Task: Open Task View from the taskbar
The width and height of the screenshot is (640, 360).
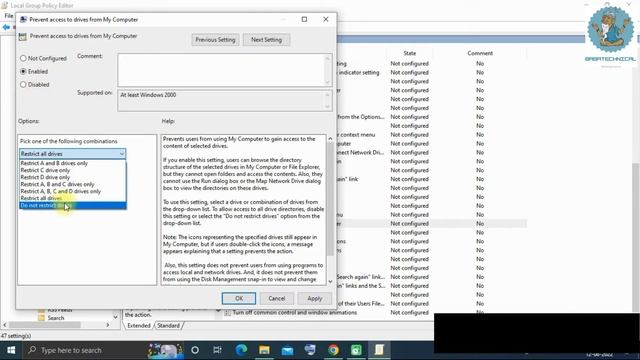Action: click(218, 350)
